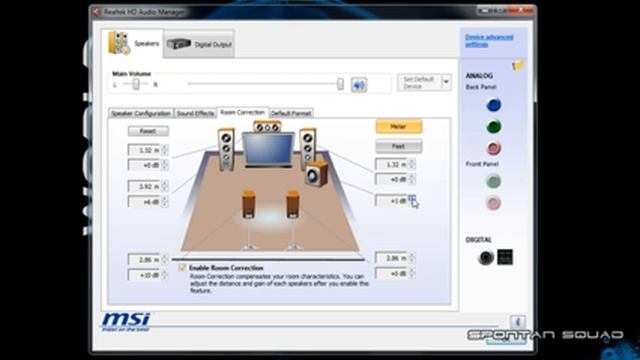This screenshot has height=360, width=640.
Task: Adjust the +6 dB gain spinner arrows
Action: [x=164, y=202]
